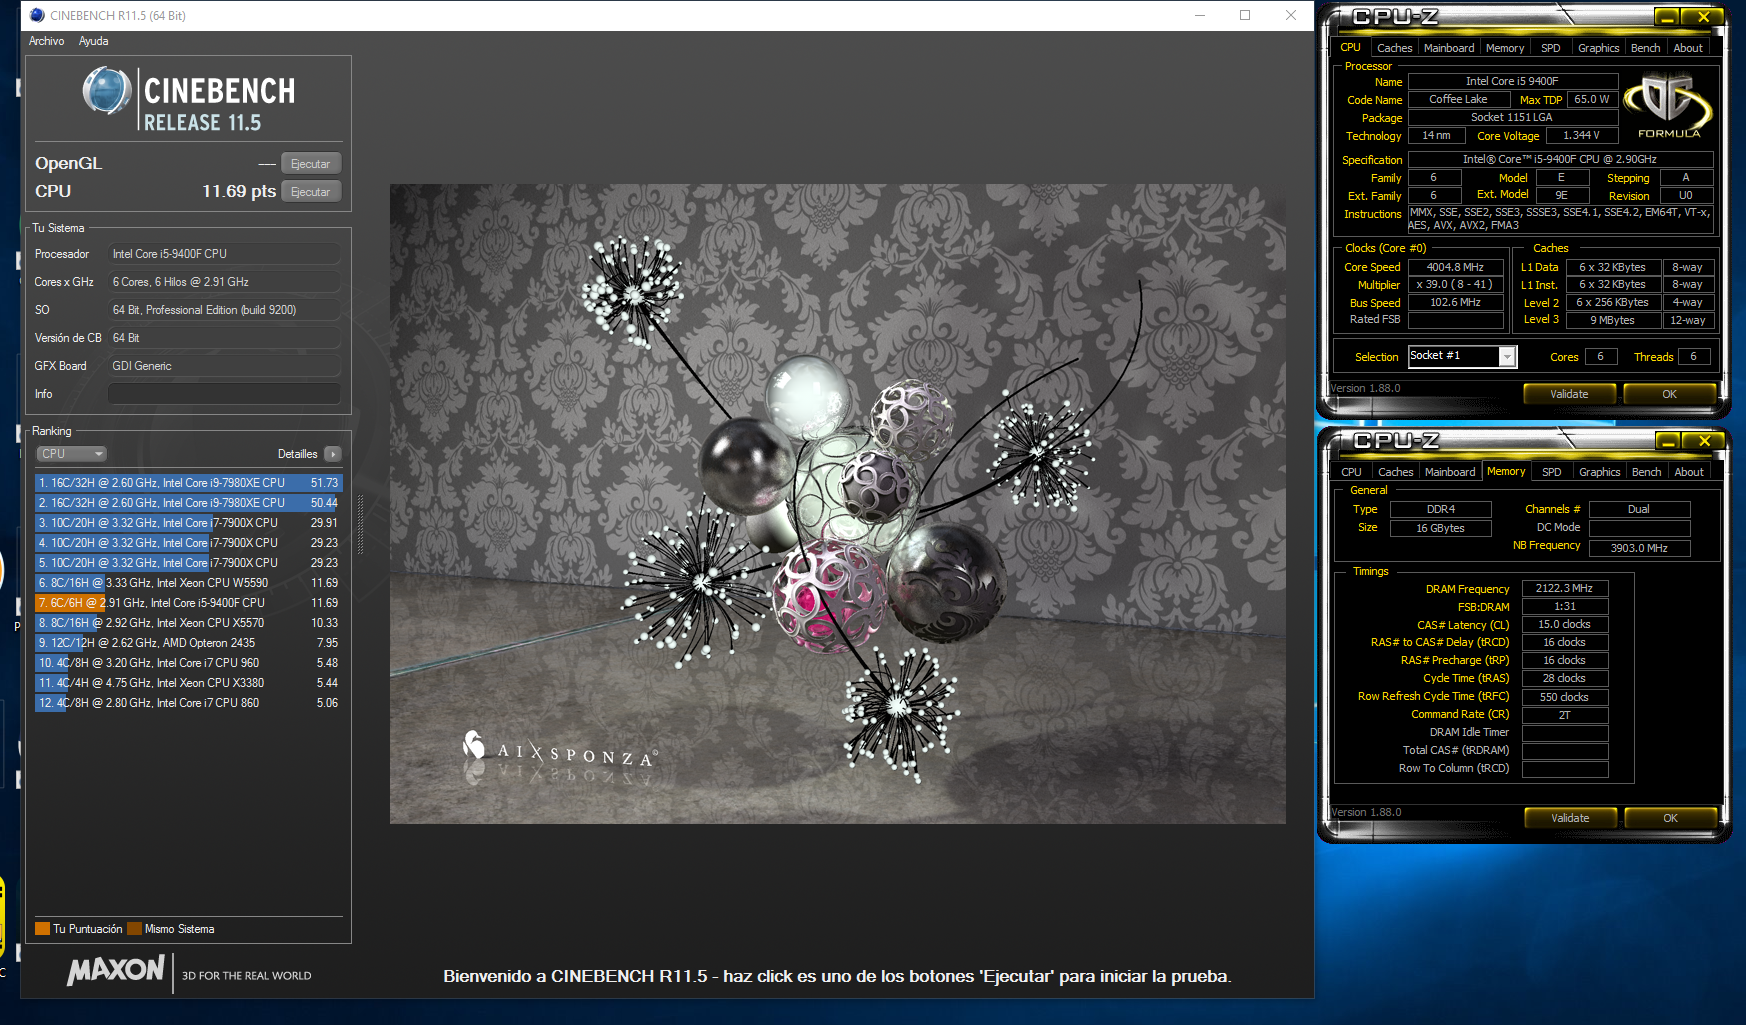This screenshot has width=1746, height=1025.
Task: Open the Ayuda menu in Cinebench
Action: pyautogui.click(x=93, y=41)
